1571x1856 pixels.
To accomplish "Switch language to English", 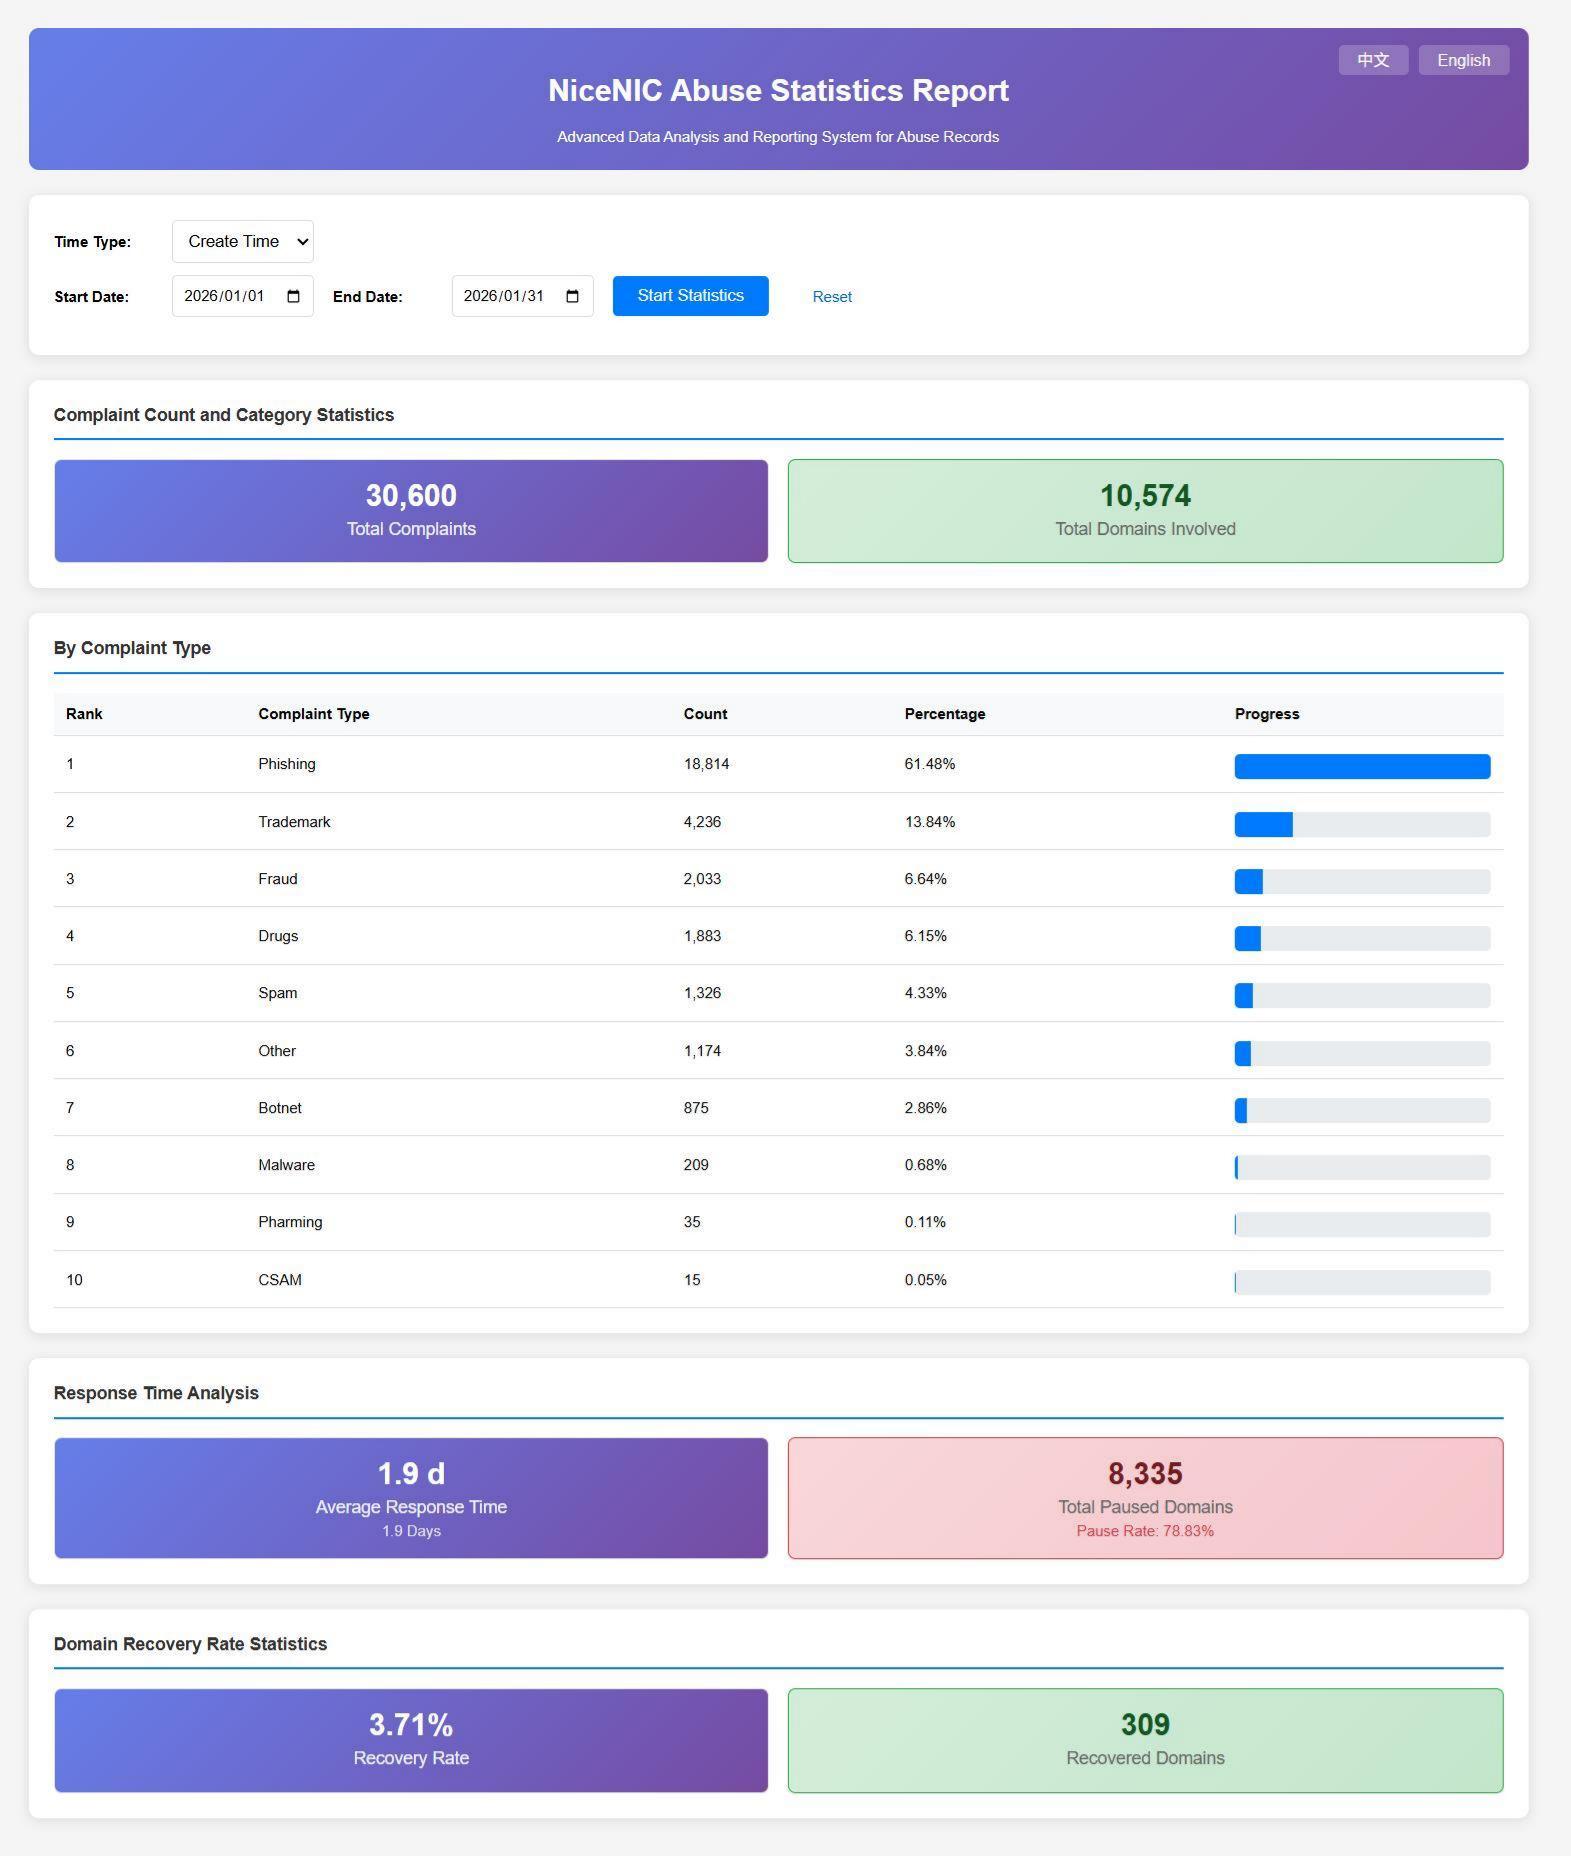I will coord(1463,60).
